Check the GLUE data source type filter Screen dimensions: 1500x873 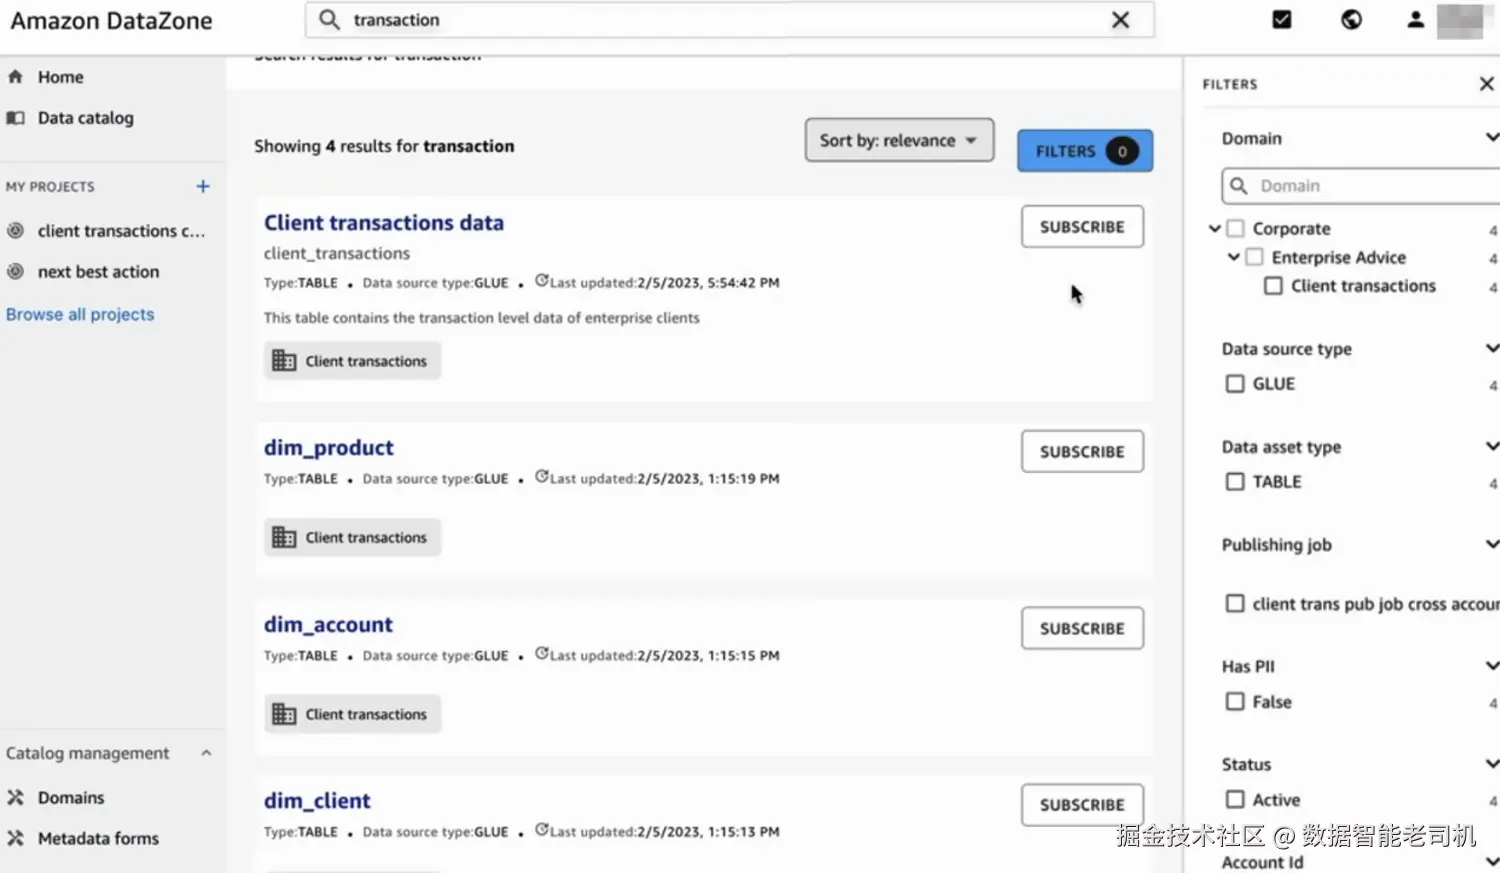click(1235, 384)
